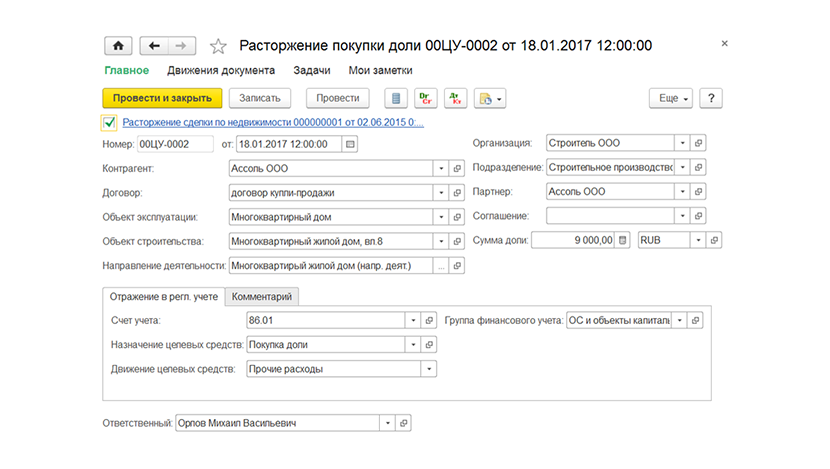Click the Сумма доли amount field
The width and height of the screenshot is (830, 469).
[574, 240]
